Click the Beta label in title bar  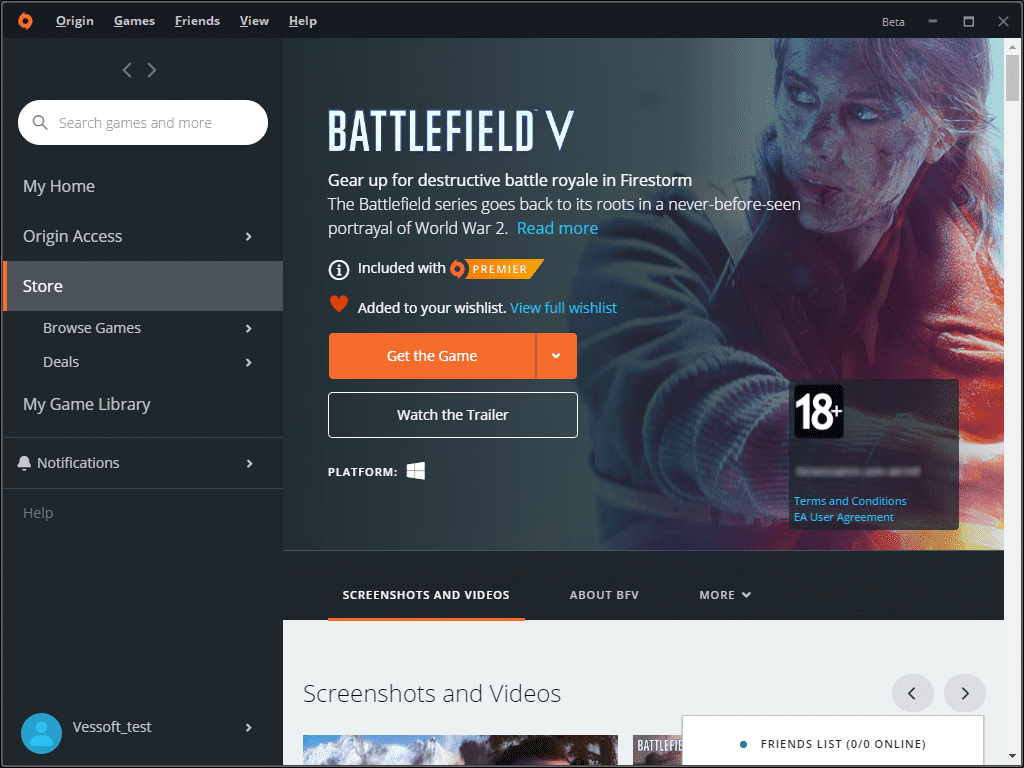[x=893, y=22]
